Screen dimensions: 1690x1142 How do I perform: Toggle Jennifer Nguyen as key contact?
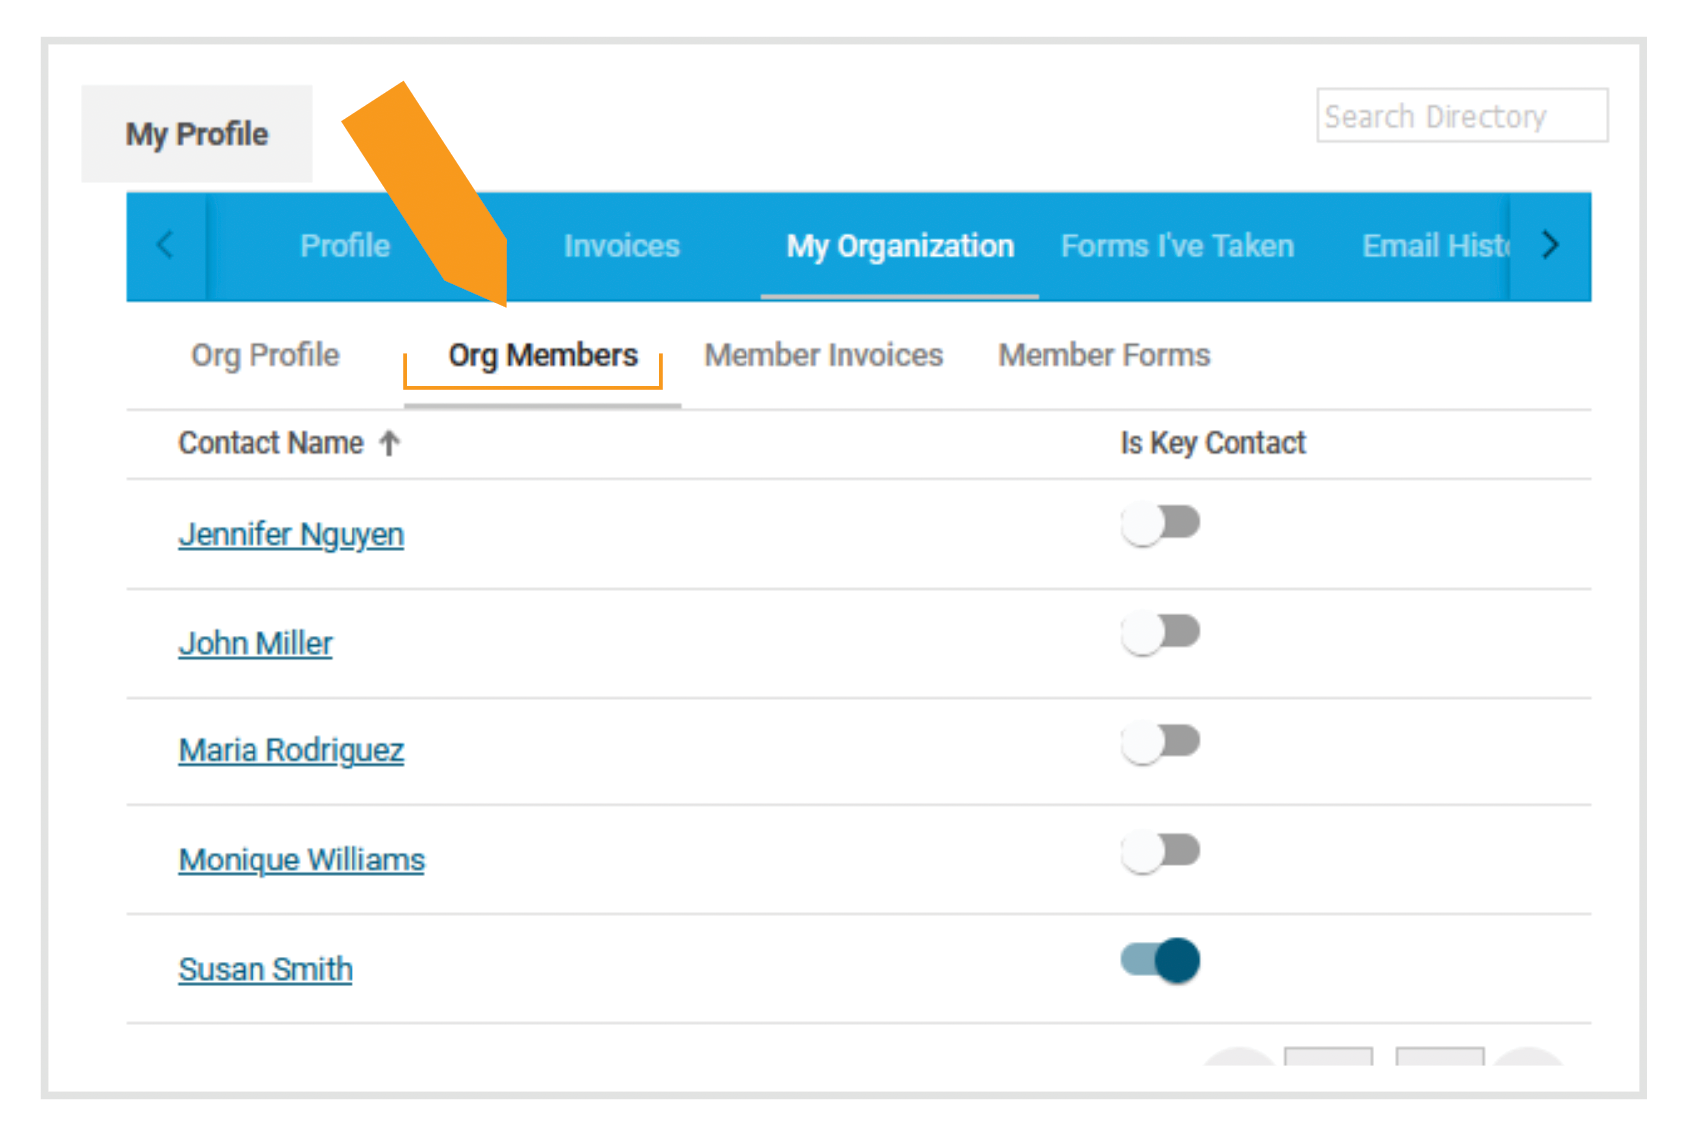pyautogui.click(x=1160, y=523)
